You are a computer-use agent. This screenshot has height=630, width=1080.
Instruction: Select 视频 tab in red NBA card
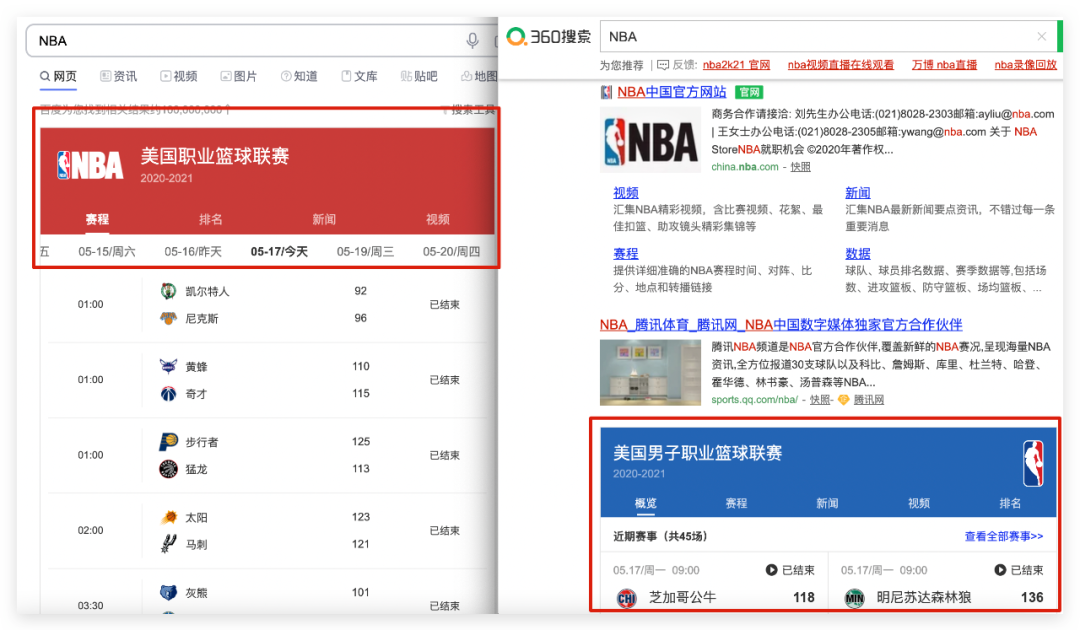click(438, 220)
